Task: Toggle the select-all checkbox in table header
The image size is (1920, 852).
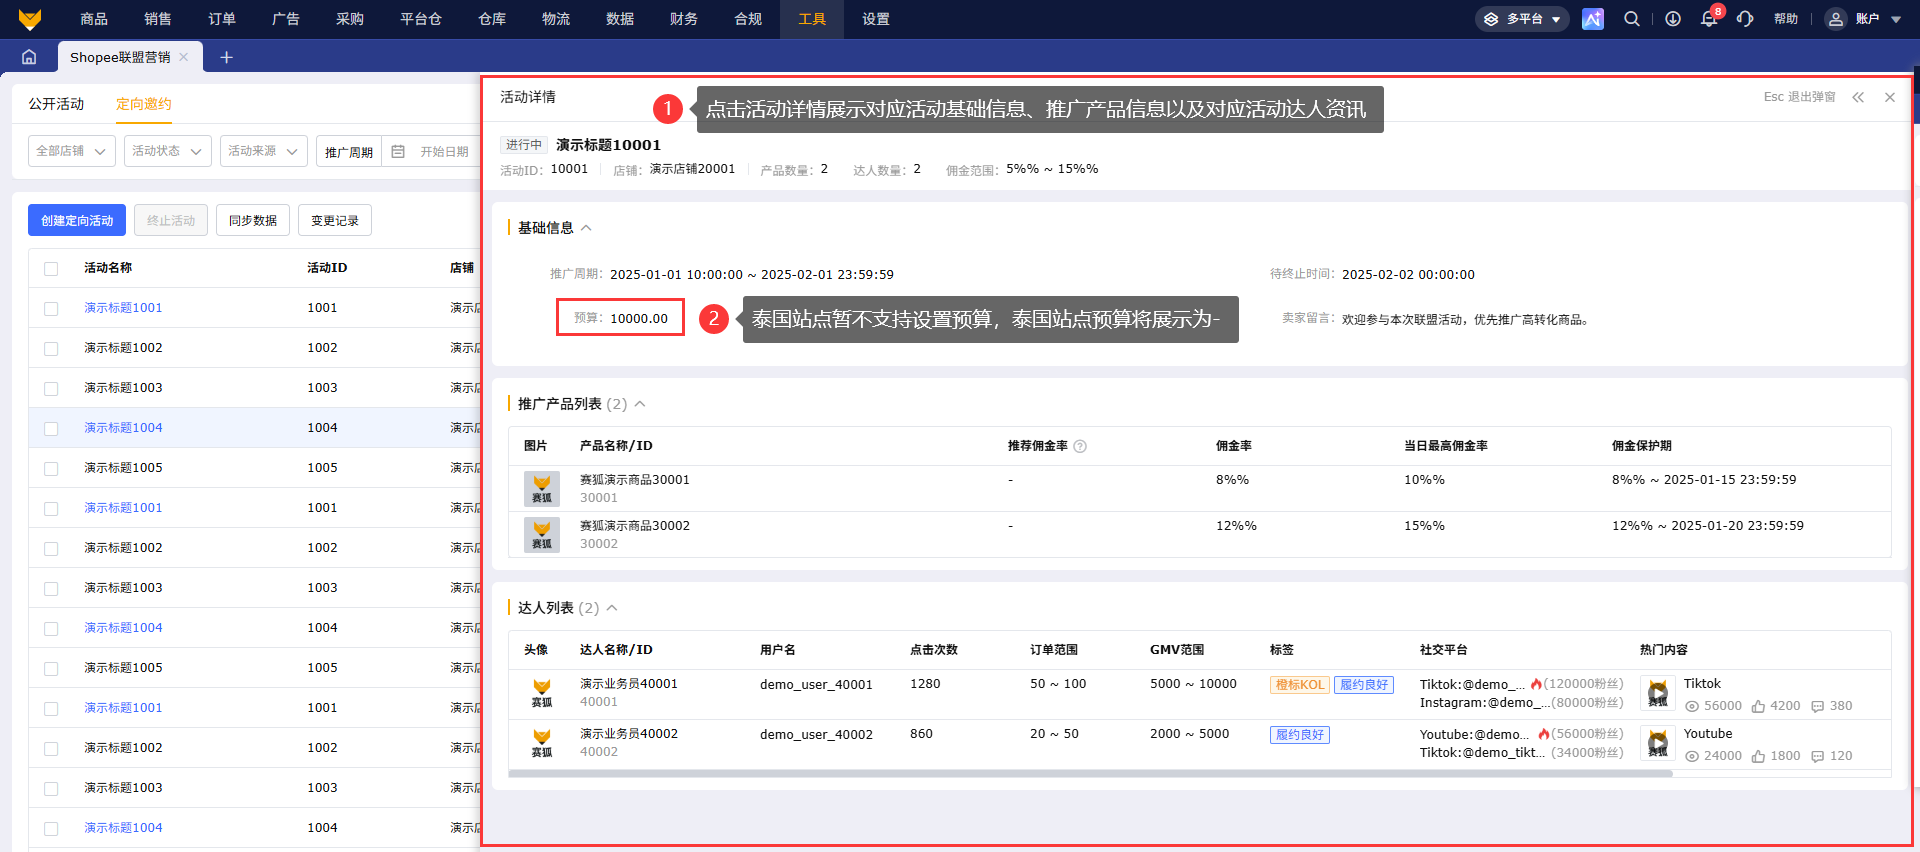Action: tap(51, 269)
